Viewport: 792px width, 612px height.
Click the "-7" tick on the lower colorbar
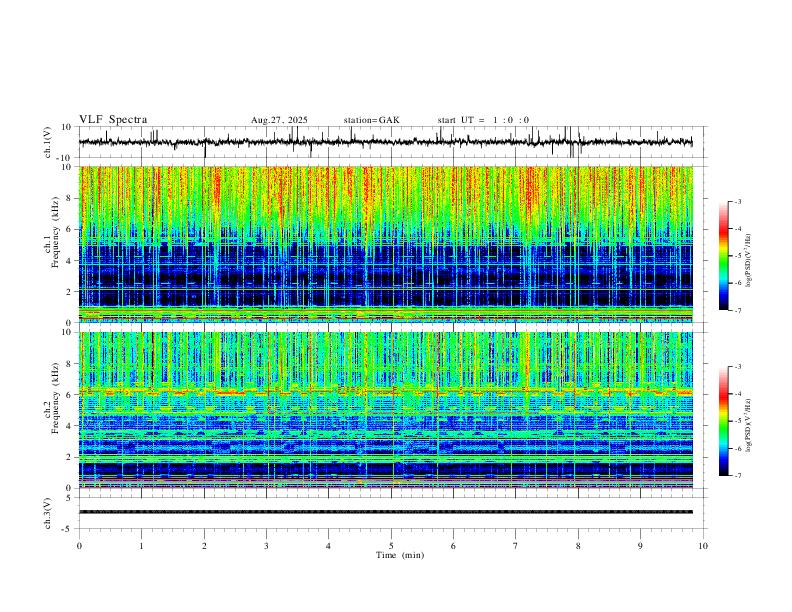738,475
